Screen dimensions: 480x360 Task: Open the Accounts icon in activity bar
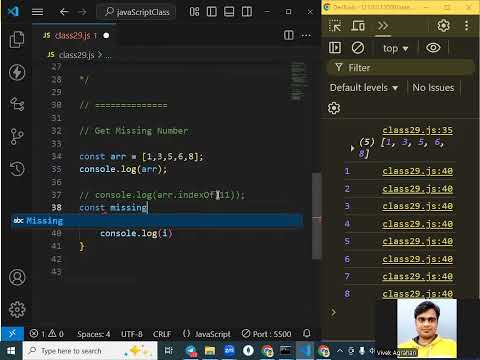pyautogui.click(x=17, y=277)
